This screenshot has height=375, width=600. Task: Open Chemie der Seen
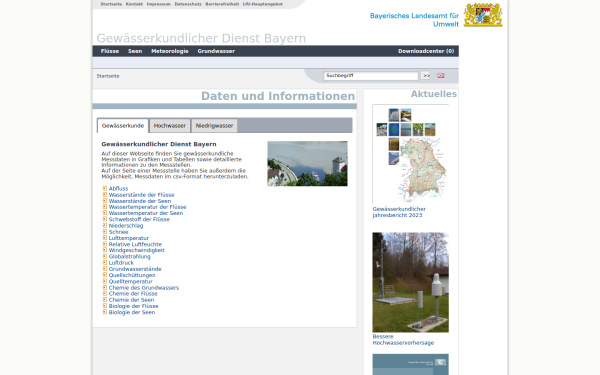click(131, 300)
